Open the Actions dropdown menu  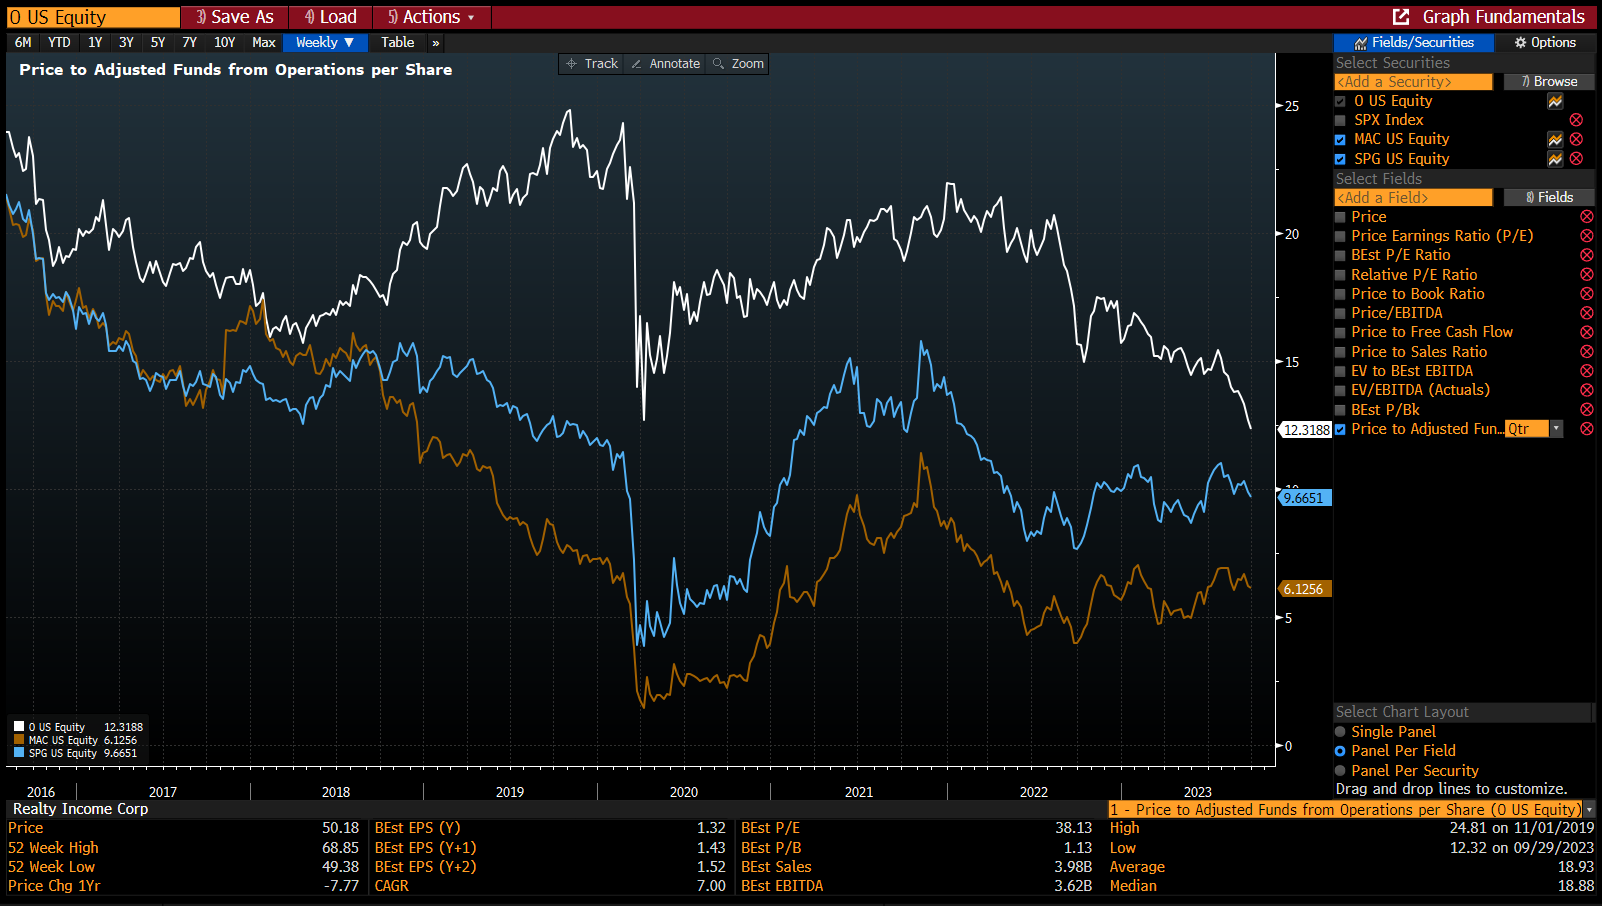pos(431,17)
